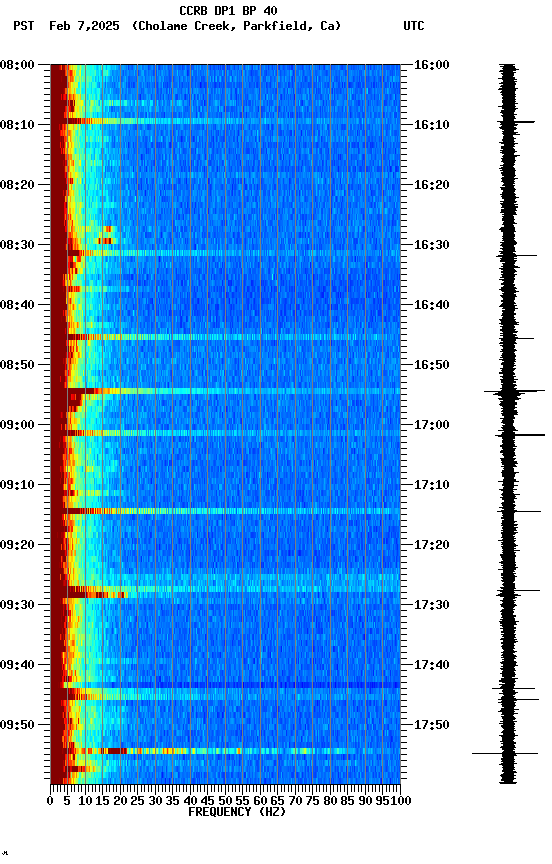Click the '65' frequency axis label
Image resolution: width=552 pixels, height=864 pixels.
278,802
